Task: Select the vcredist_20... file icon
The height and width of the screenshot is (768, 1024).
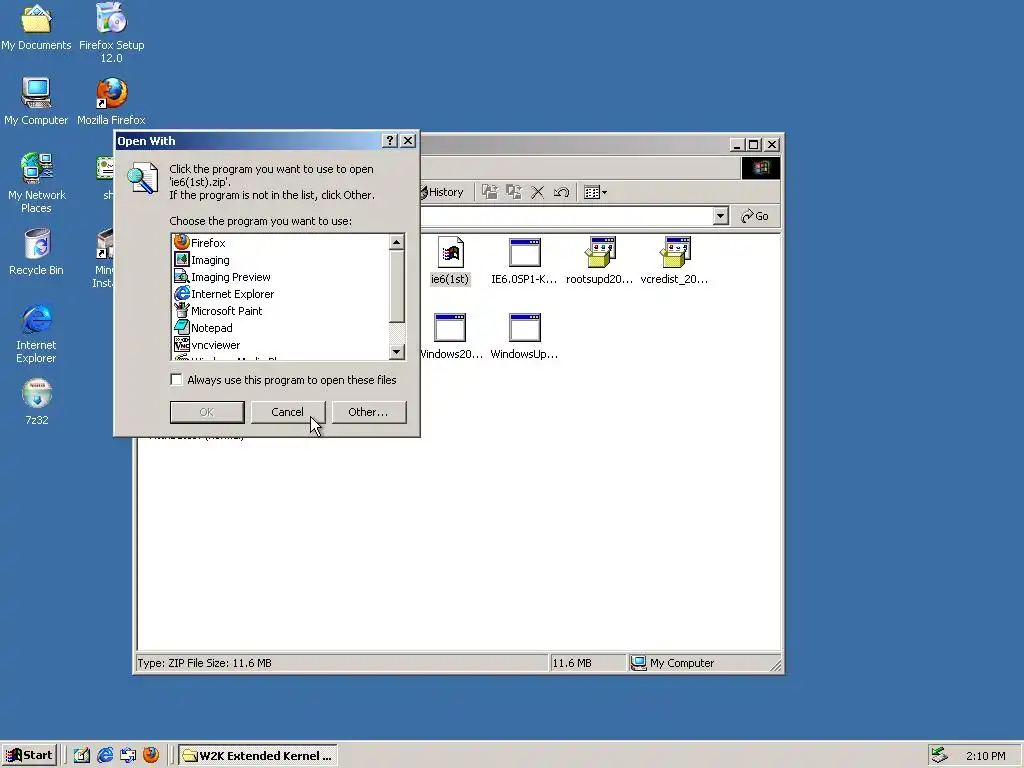Action: [x=675, y=261]
